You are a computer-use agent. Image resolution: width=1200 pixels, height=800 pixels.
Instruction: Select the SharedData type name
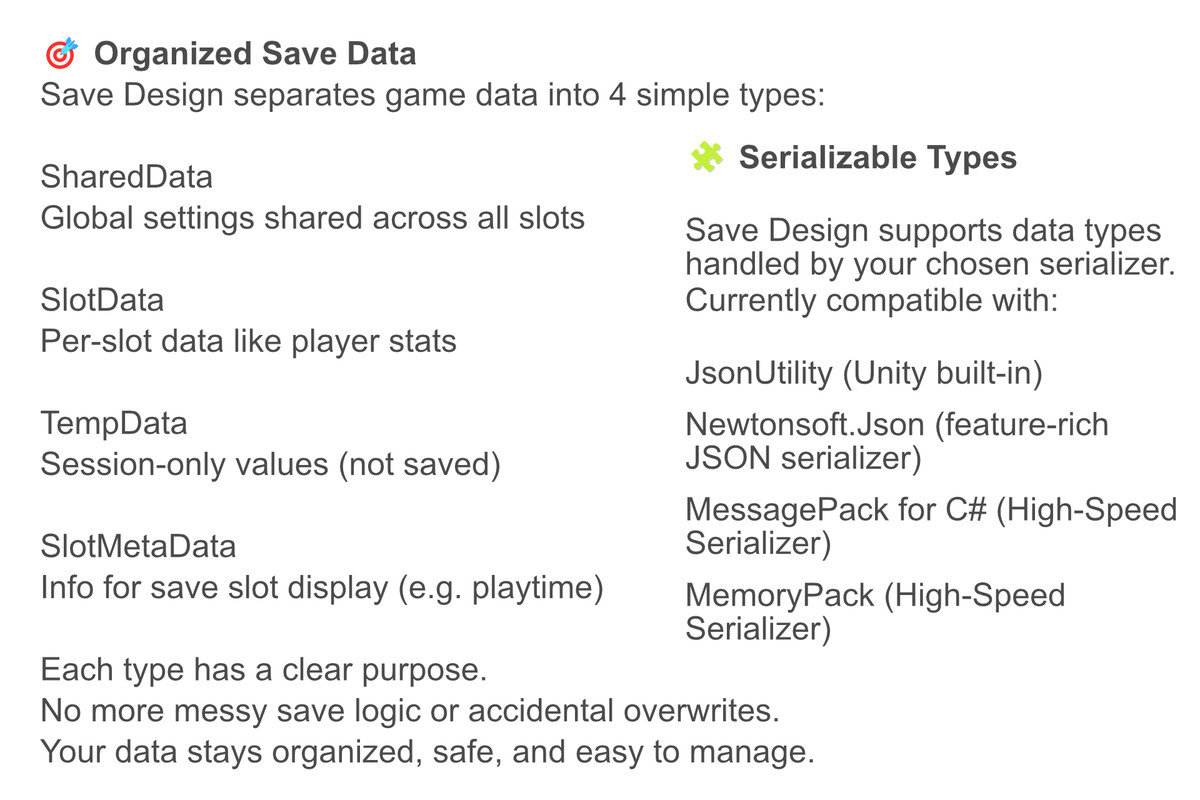pos(126,177)
